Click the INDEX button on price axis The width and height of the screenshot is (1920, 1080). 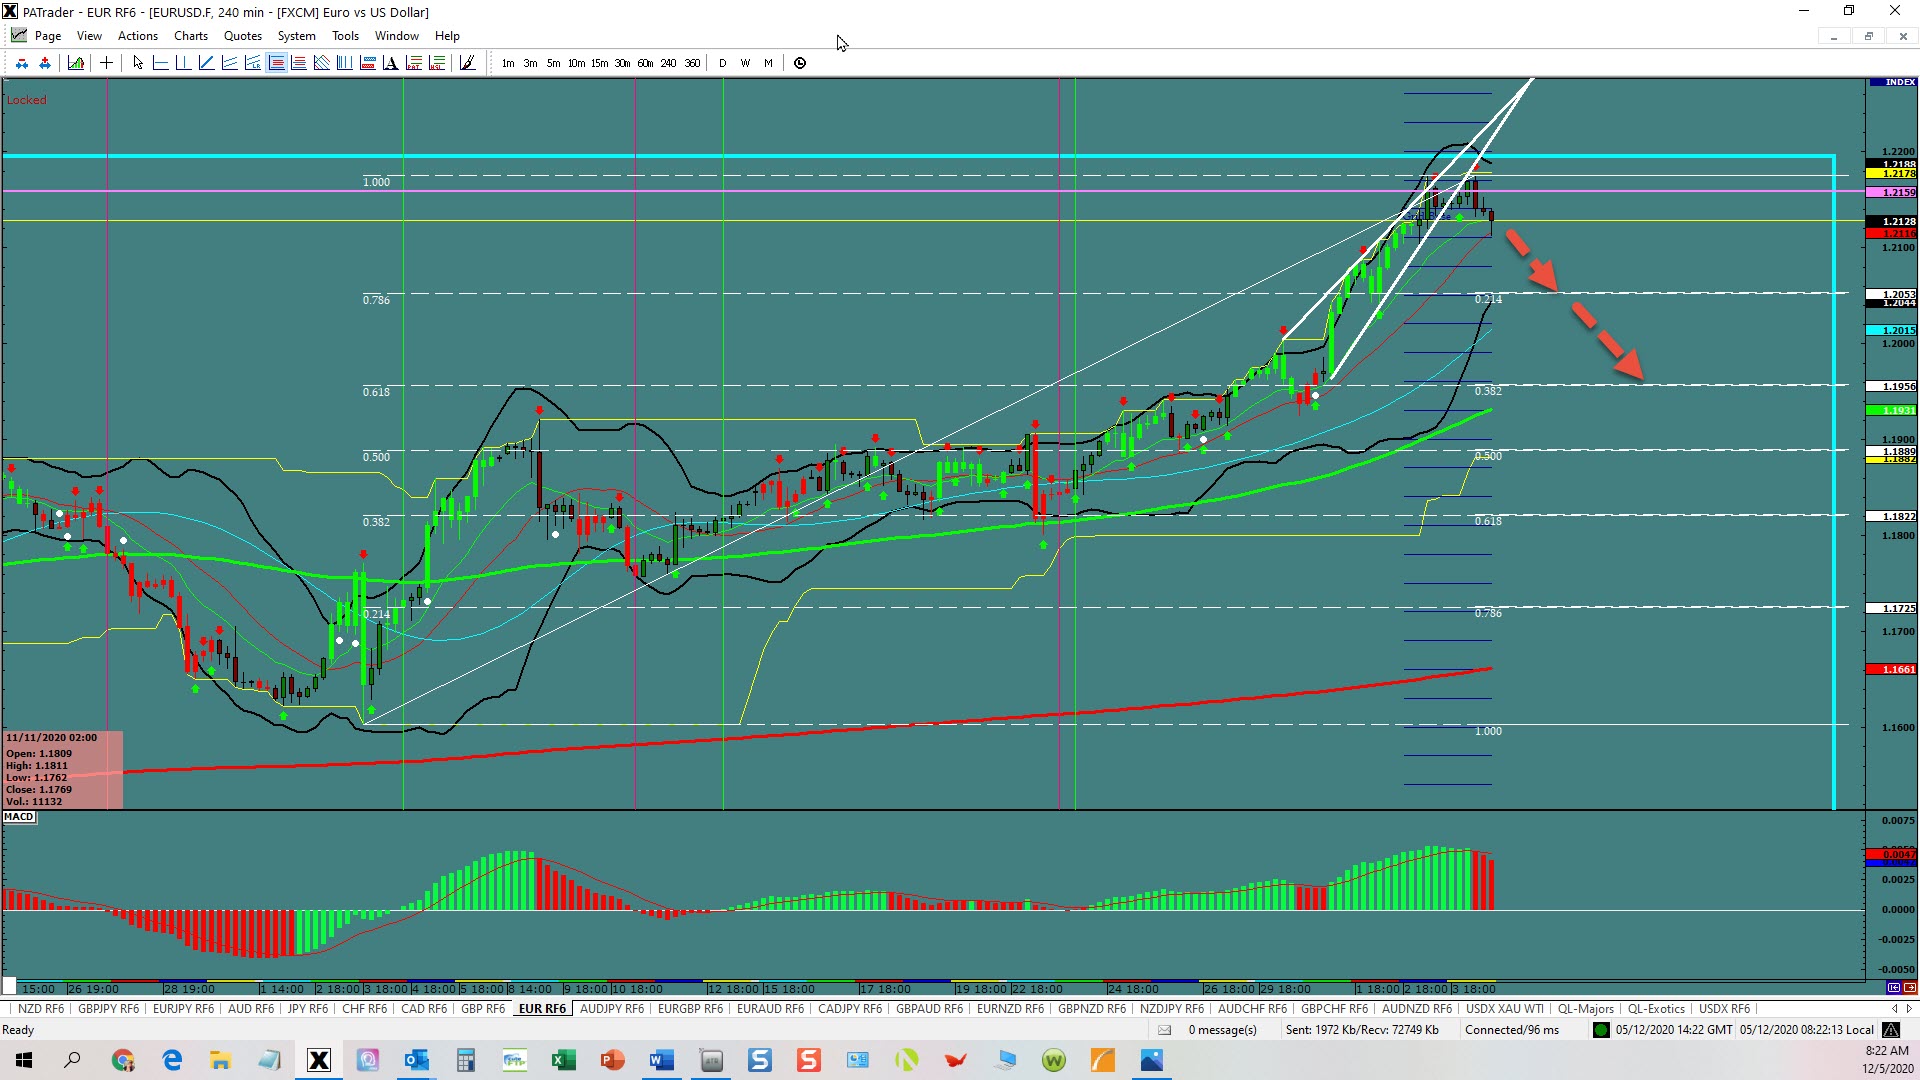click(x=1892, y=82)
